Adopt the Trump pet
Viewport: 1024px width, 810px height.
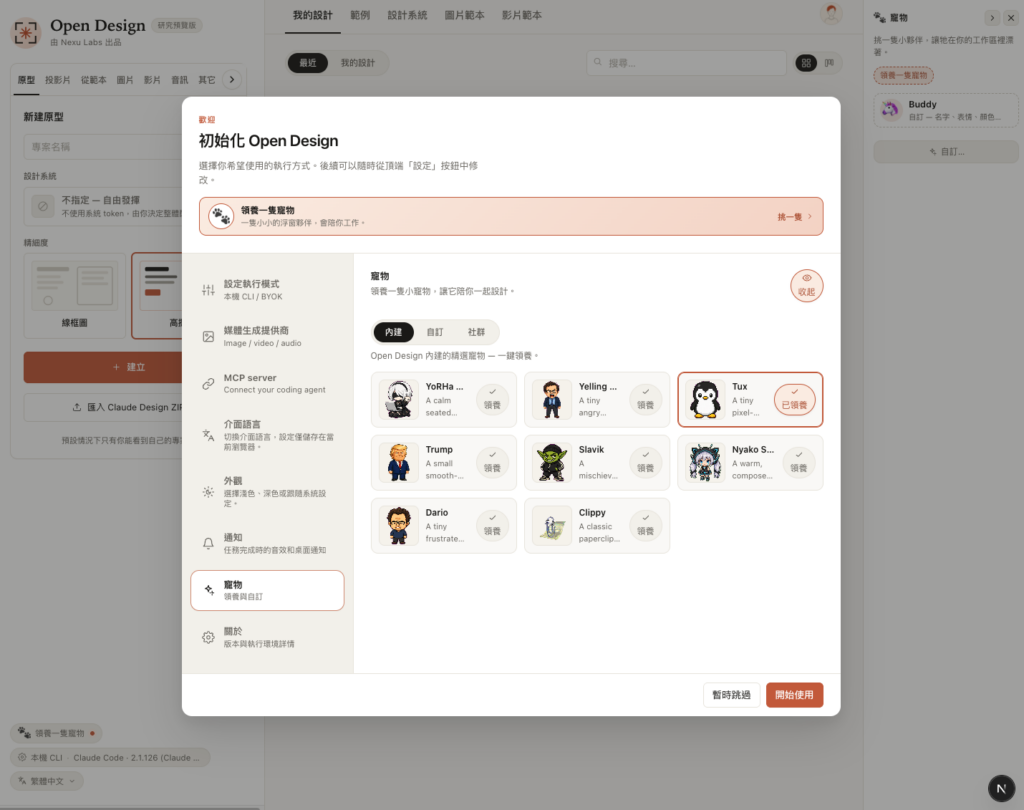492,462
